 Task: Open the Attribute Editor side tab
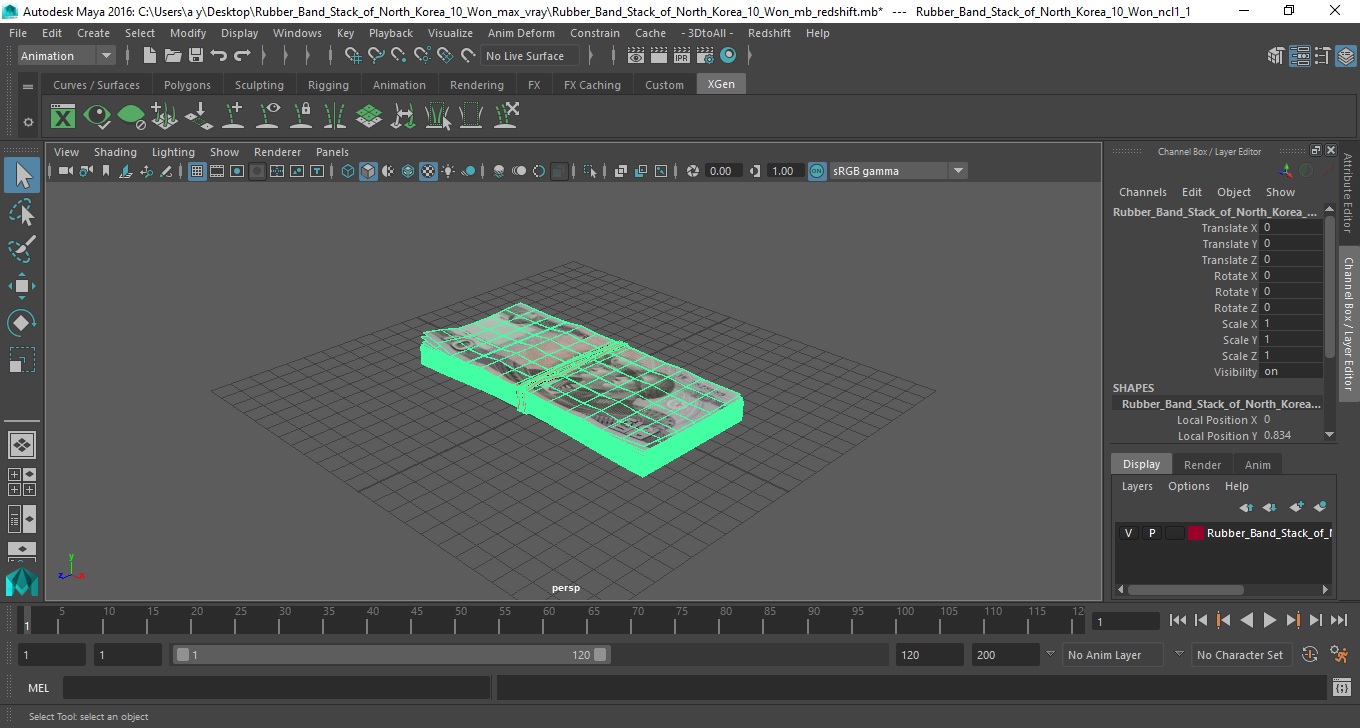1348,193
